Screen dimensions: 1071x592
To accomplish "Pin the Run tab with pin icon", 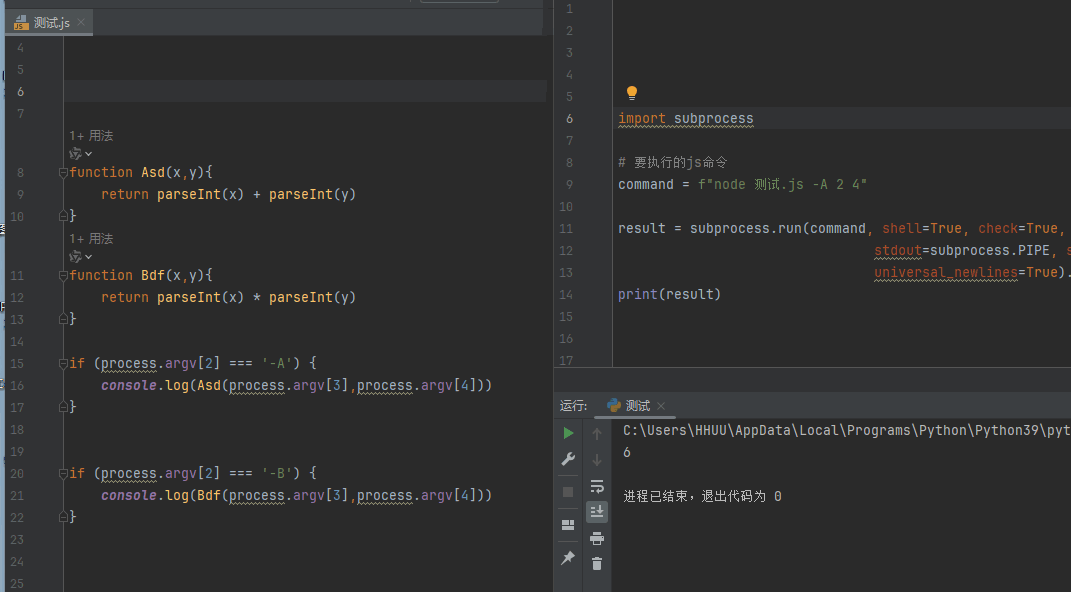I will [x=568, y=558].
